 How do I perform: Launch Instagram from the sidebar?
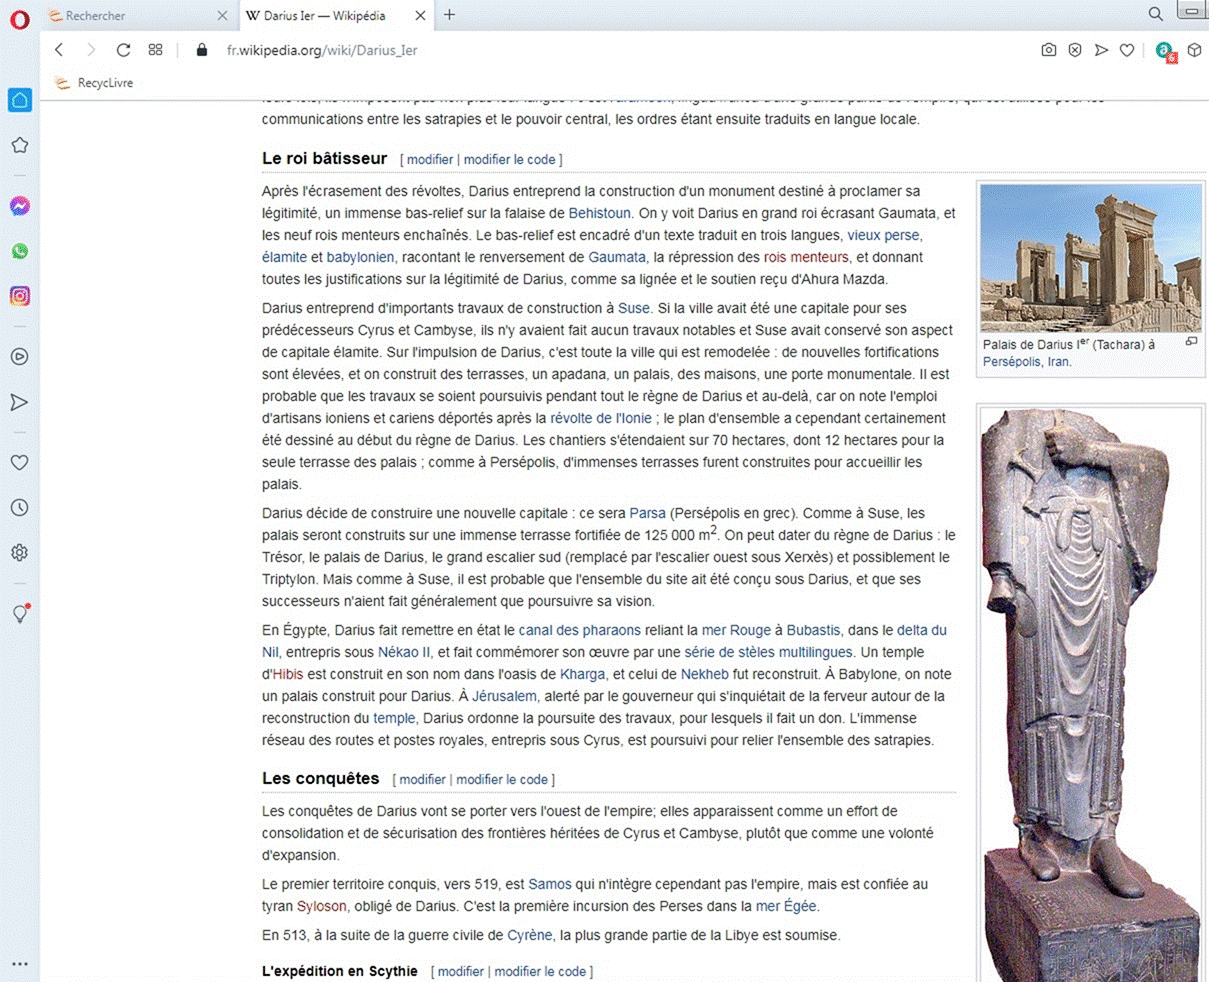(x=20, y=296)
